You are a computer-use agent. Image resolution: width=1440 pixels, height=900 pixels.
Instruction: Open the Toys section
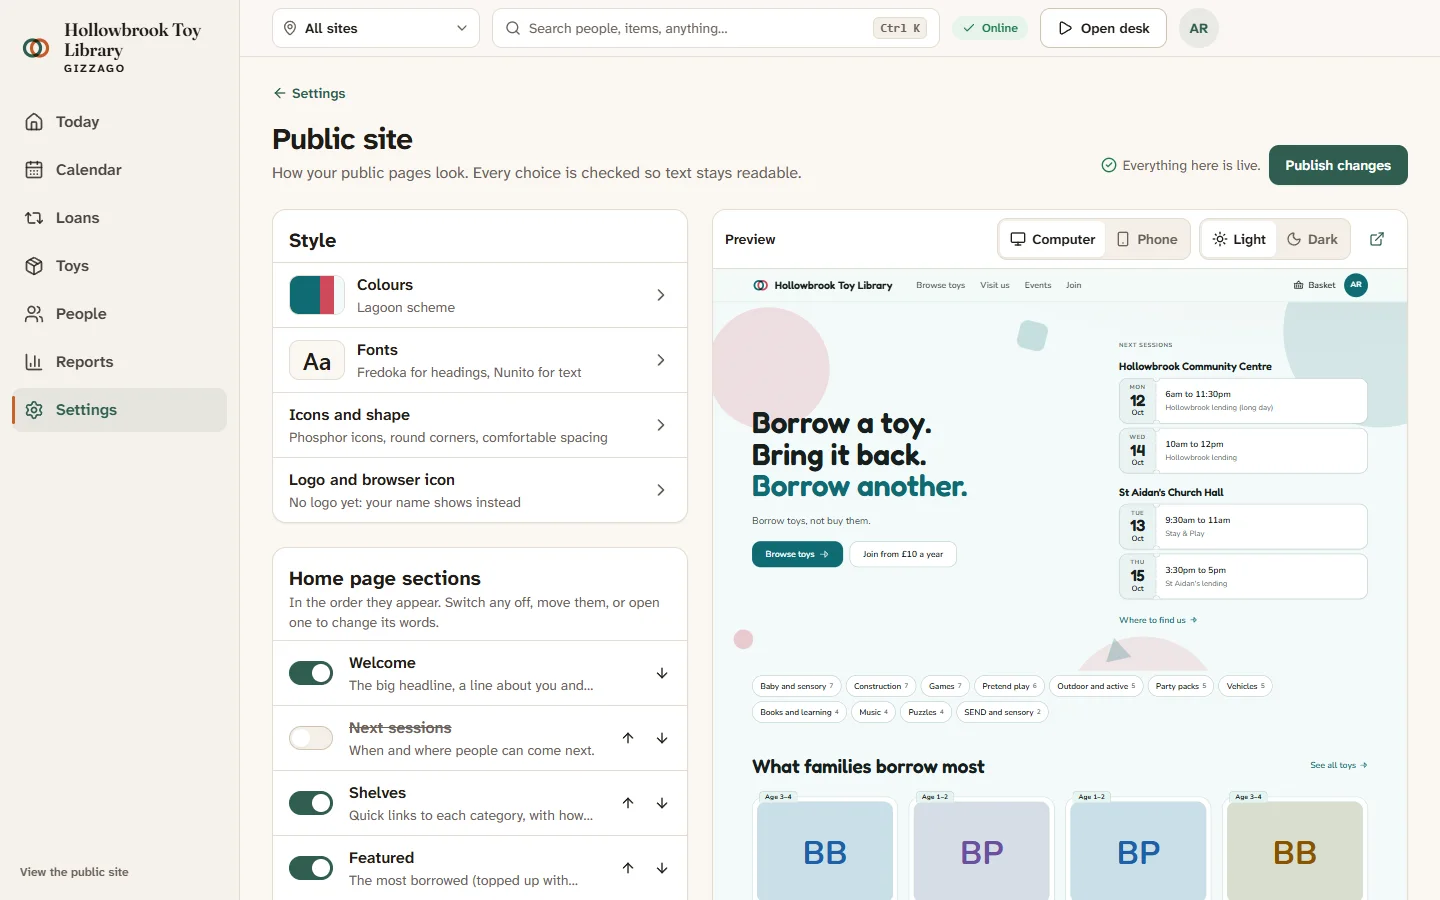(119, 266)
